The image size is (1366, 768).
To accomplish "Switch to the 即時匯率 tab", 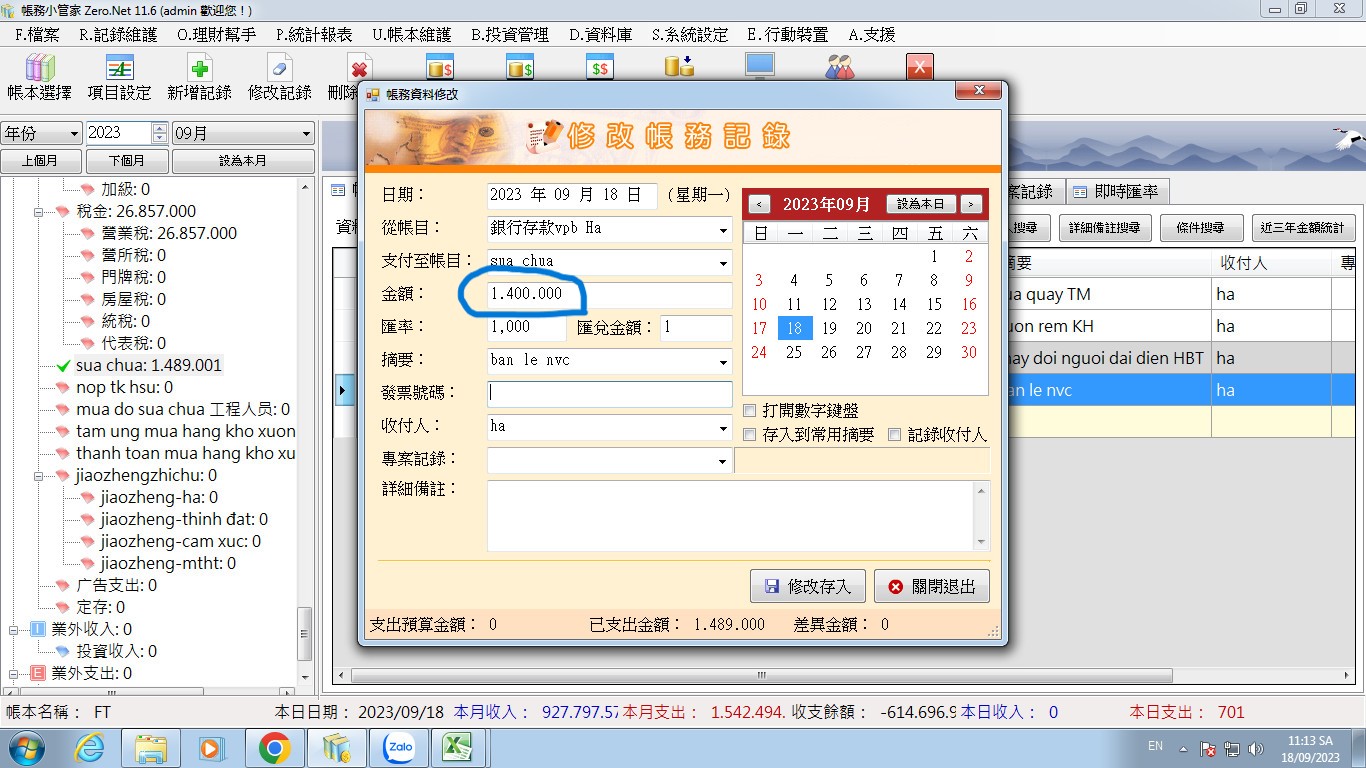I will [1116, 191].
